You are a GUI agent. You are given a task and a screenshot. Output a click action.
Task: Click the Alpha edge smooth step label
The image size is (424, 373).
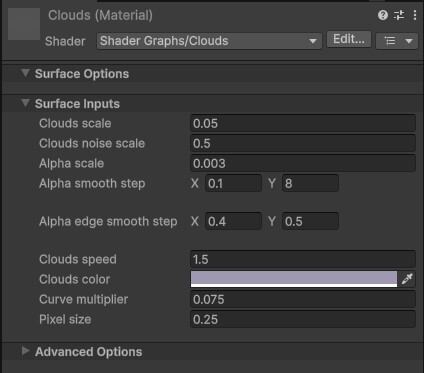(108, 221)
